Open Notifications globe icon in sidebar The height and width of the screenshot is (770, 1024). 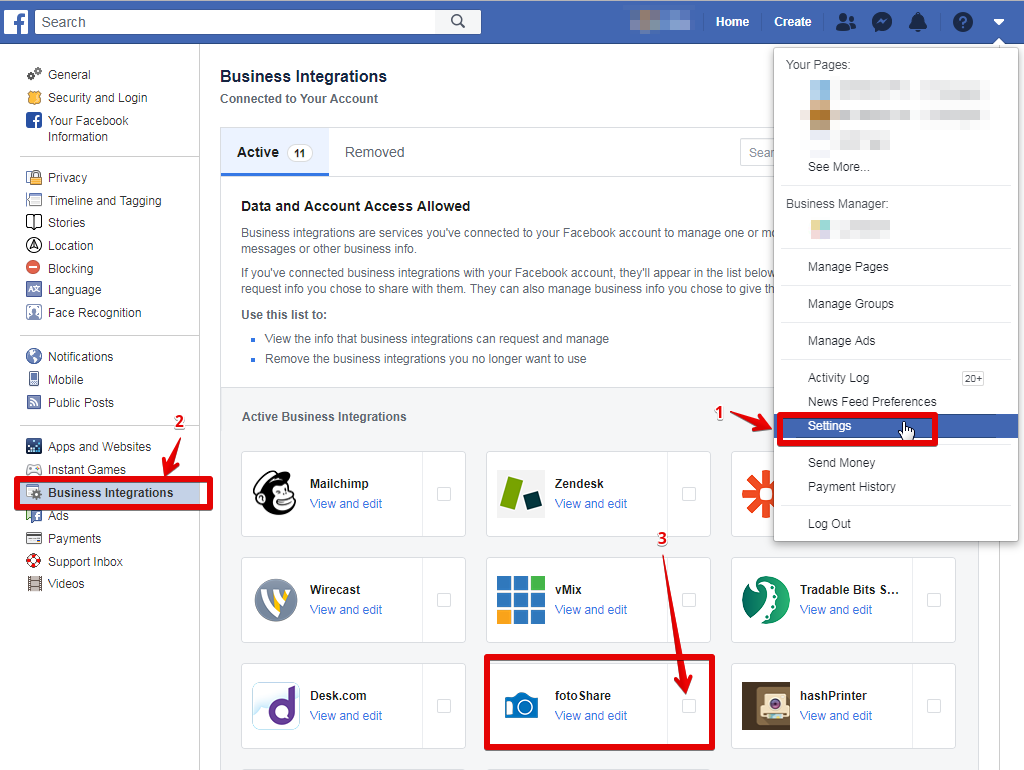point(34,356)
